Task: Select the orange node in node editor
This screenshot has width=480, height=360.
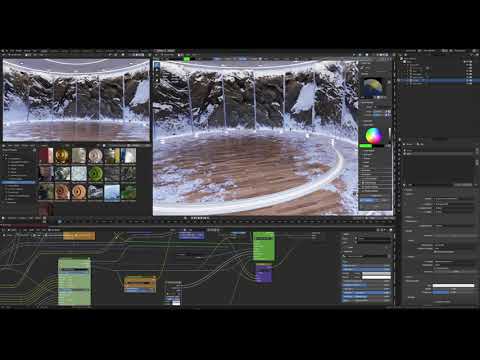Action: pyautogui.click(x=140, y=284)
